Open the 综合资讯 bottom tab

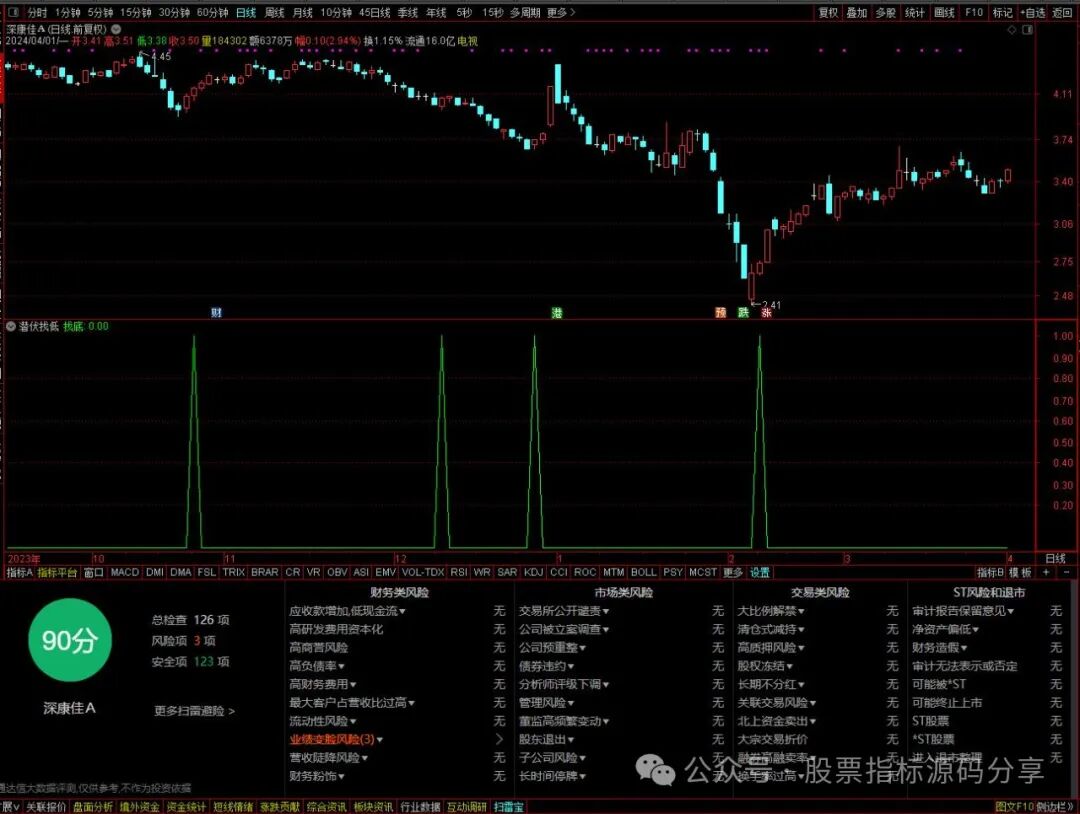tap(326, 806)
